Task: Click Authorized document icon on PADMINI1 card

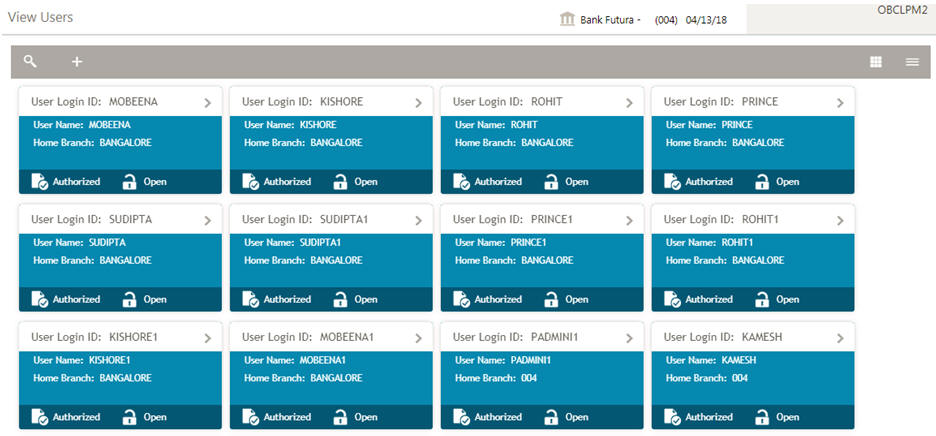Action: [x=461, y=417]
